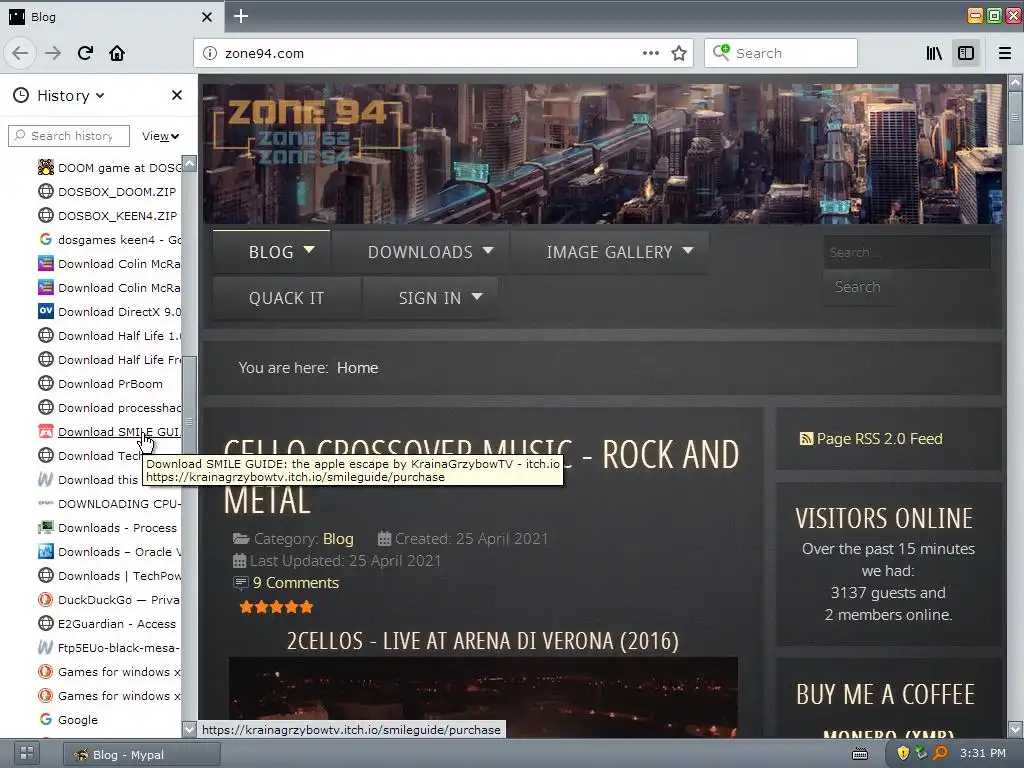Open DuckDuckGo — Priva history entry
The image size is (1024, 768).
coord(110,600)
